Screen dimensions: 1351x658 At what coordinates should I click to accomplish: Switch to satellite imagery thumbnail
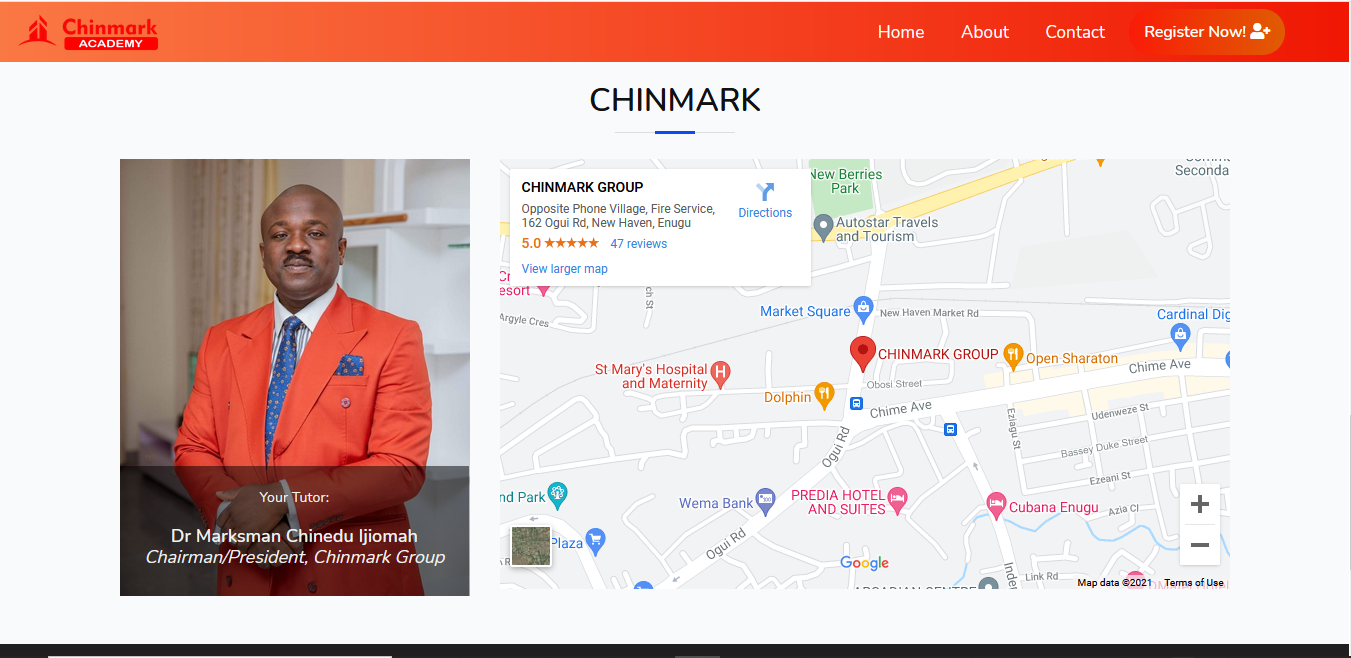coord(531,547)
